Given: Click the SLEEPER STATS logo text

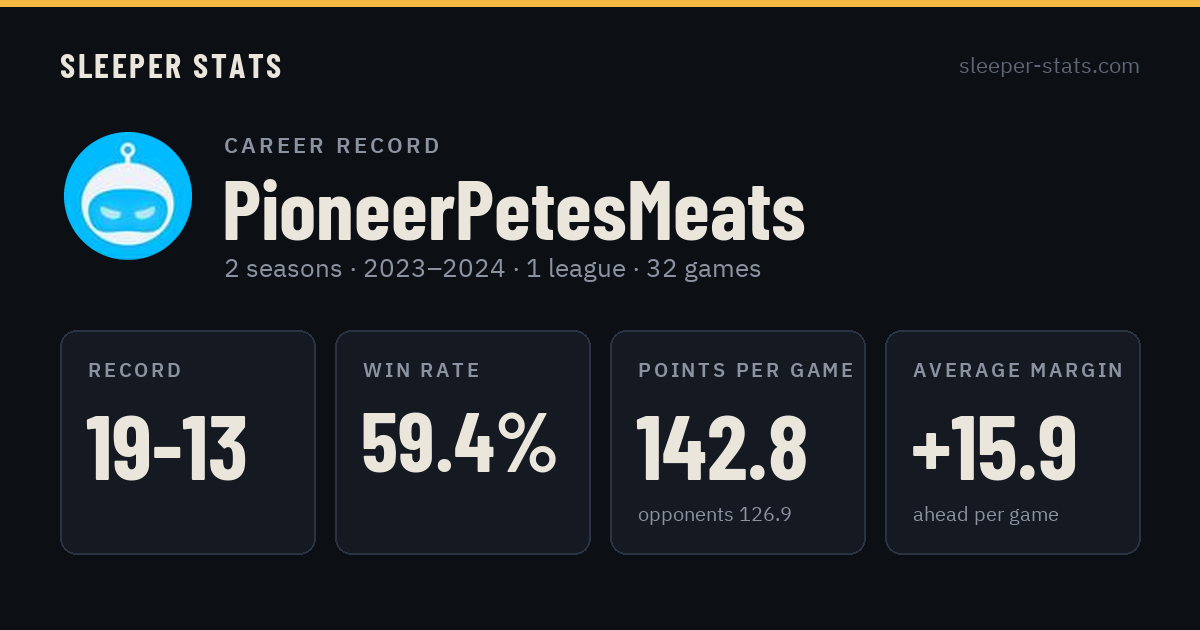Looking at the screenshot, I should (x=171, y=66).
